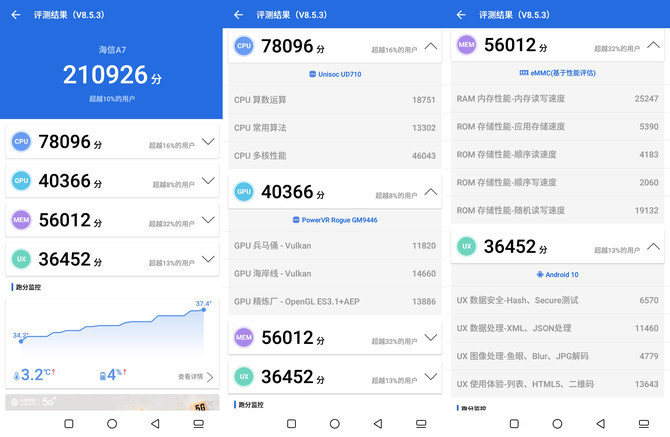Tap the GPU badge icon in the middle panel
This screenshot has width=670, height=437.
click(x=244, y=191)
